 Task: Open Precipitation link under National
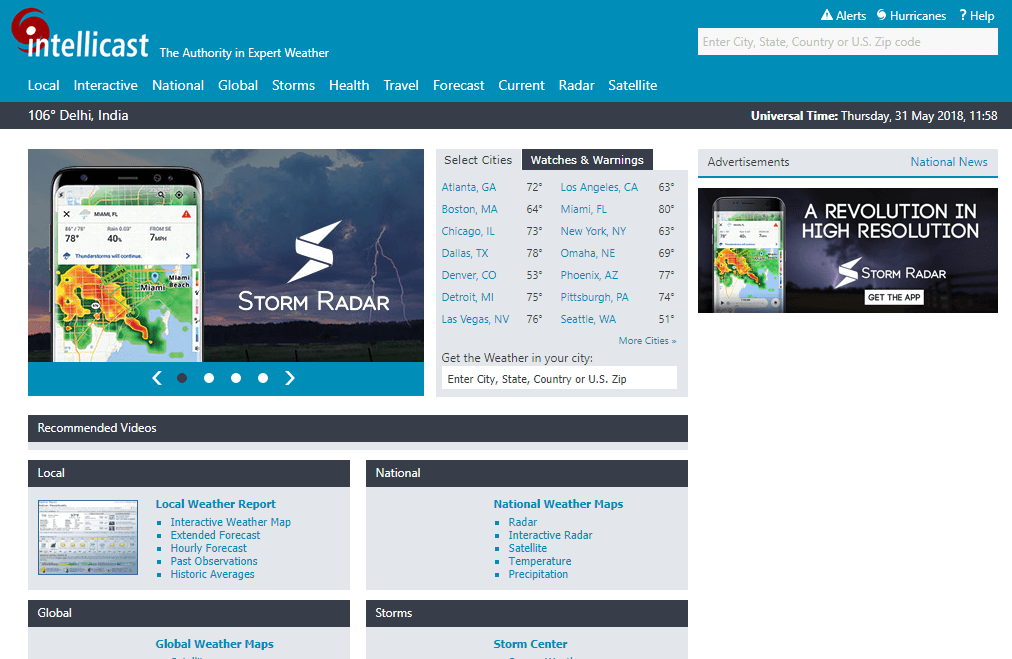click(x=538, y=574)
